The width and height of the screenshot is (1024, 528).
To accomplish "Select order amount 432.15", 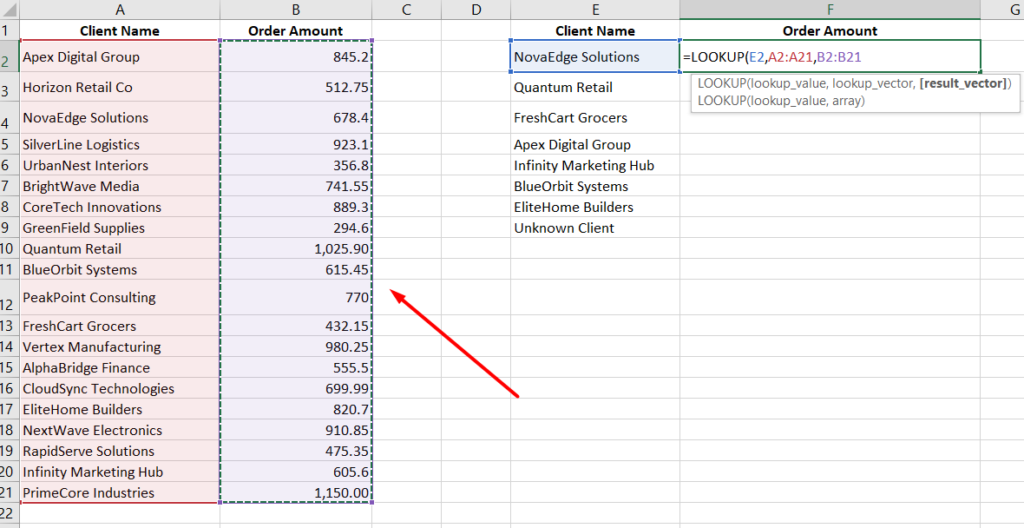I will 296,326.
